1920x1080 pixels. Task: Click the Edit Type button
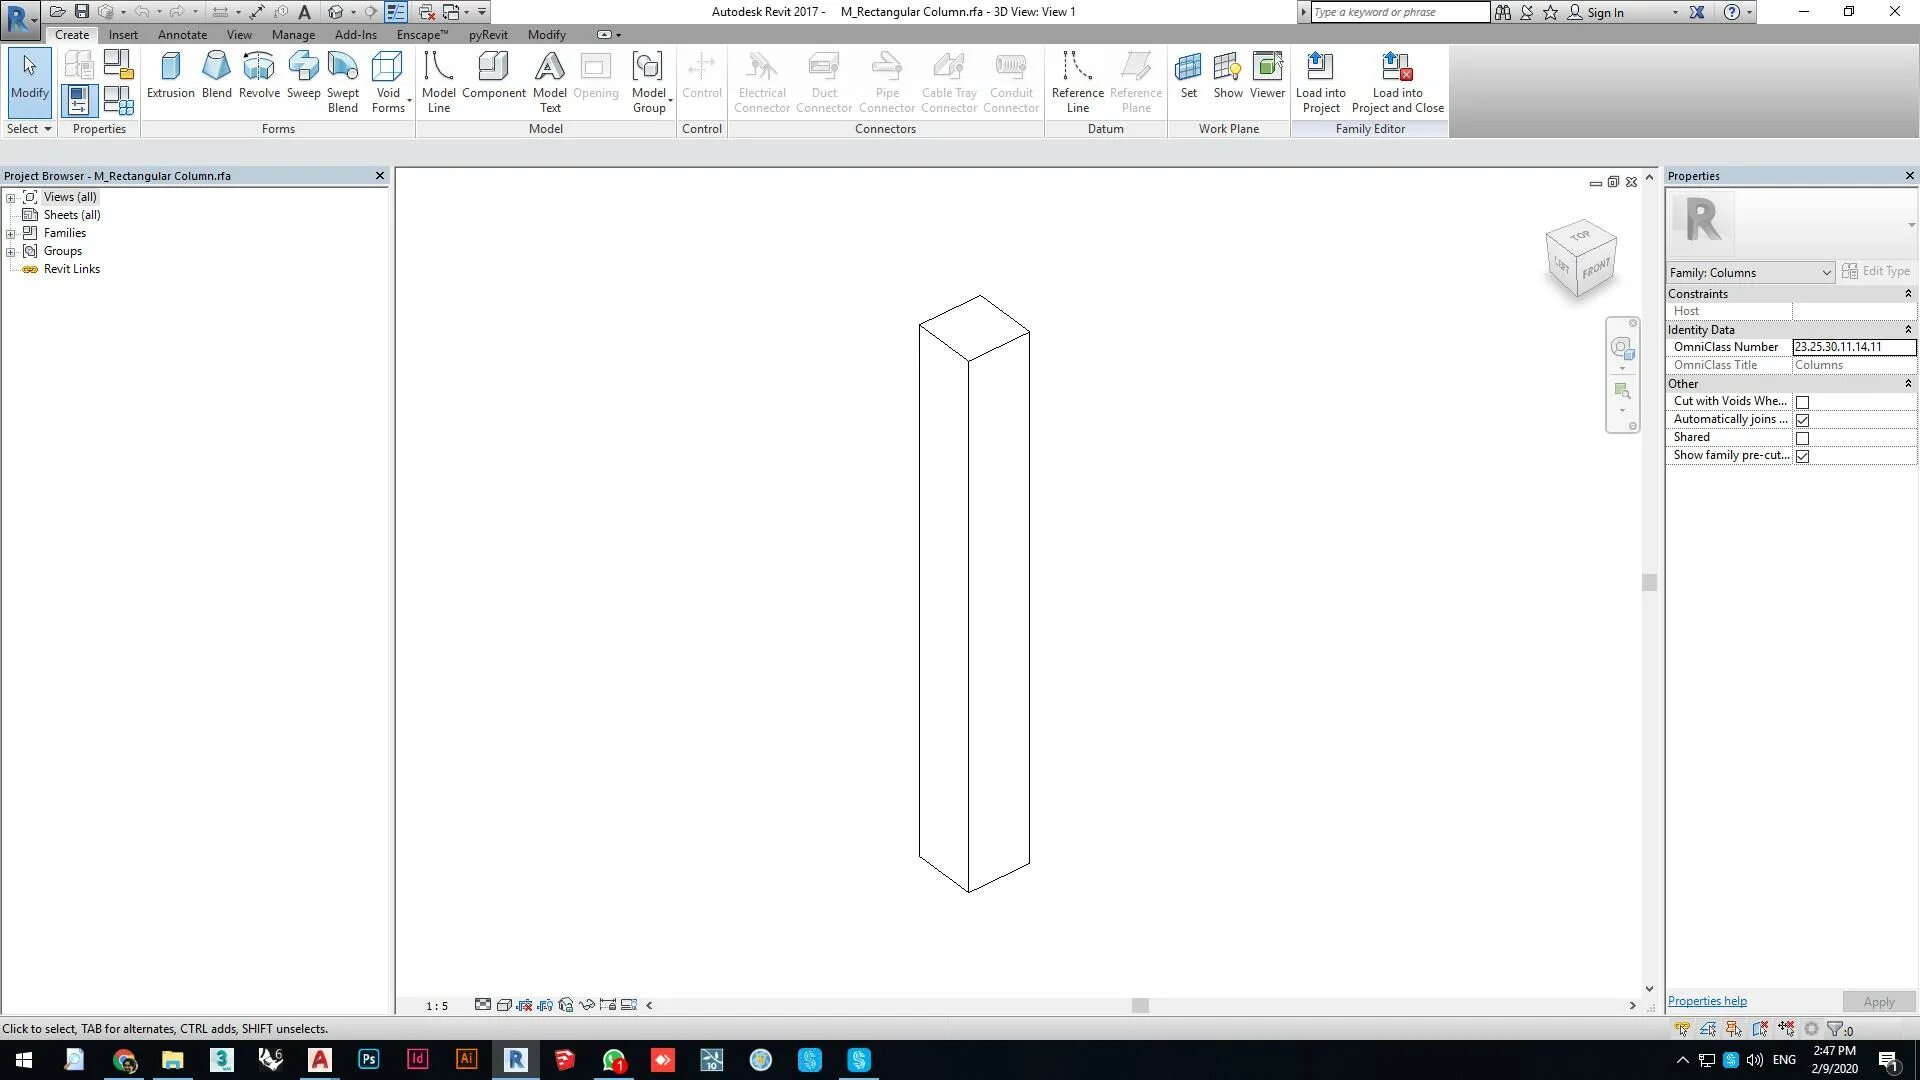pyautogui.click(x=1877, y=271)
